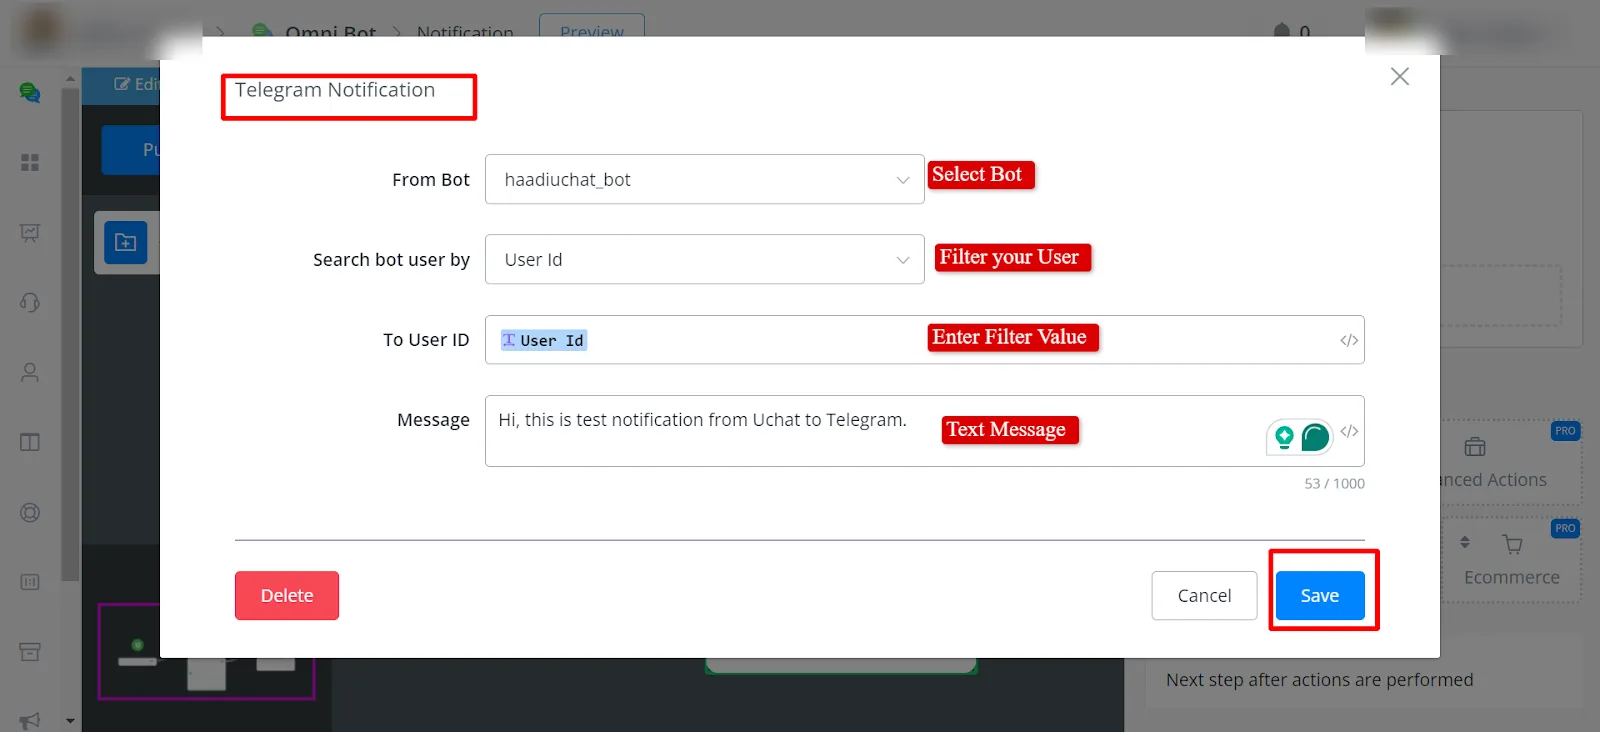Open the dashboard grid icon in sidebar
Screen dimensions: 1600x732
(30, 162)
